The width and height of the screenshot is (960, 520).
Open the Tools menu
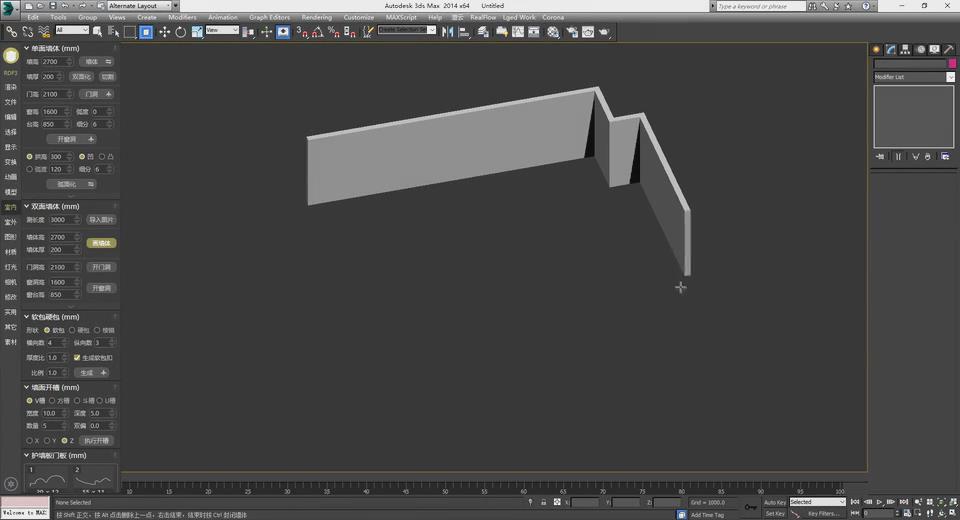pos(59,17)
